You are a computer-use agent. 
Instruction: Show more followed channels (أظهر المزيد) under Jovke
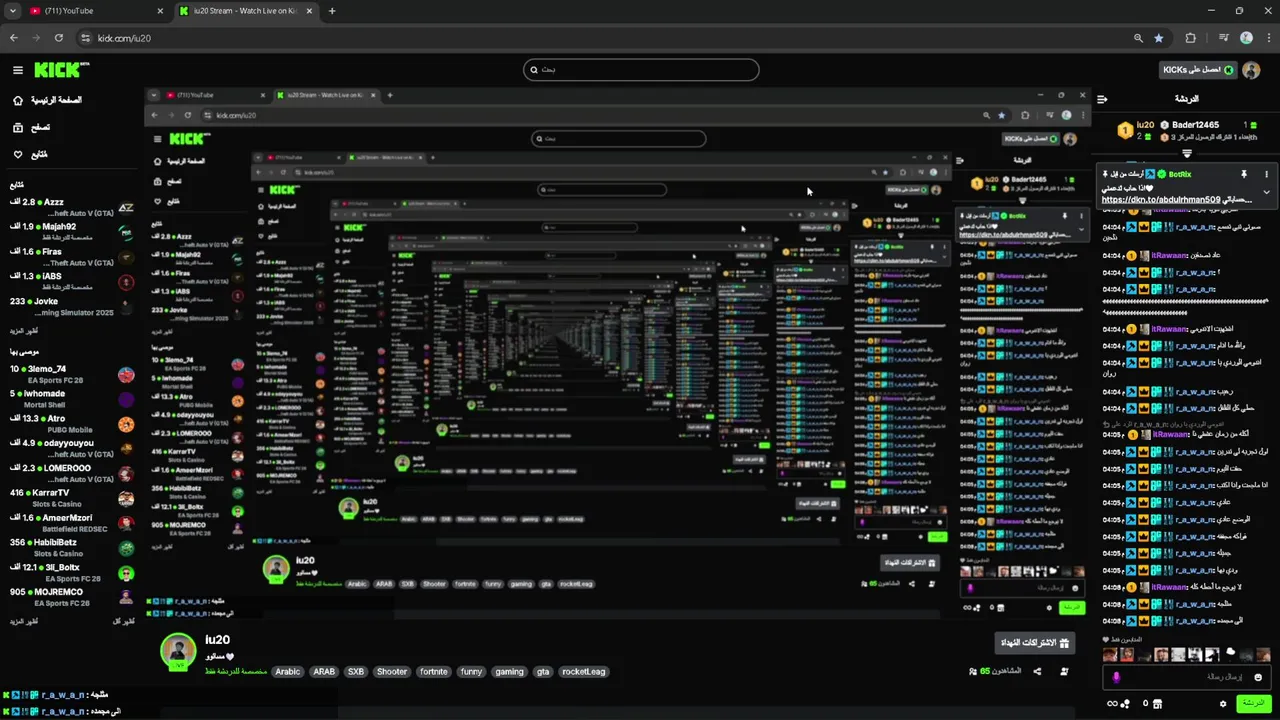point(25,330)
